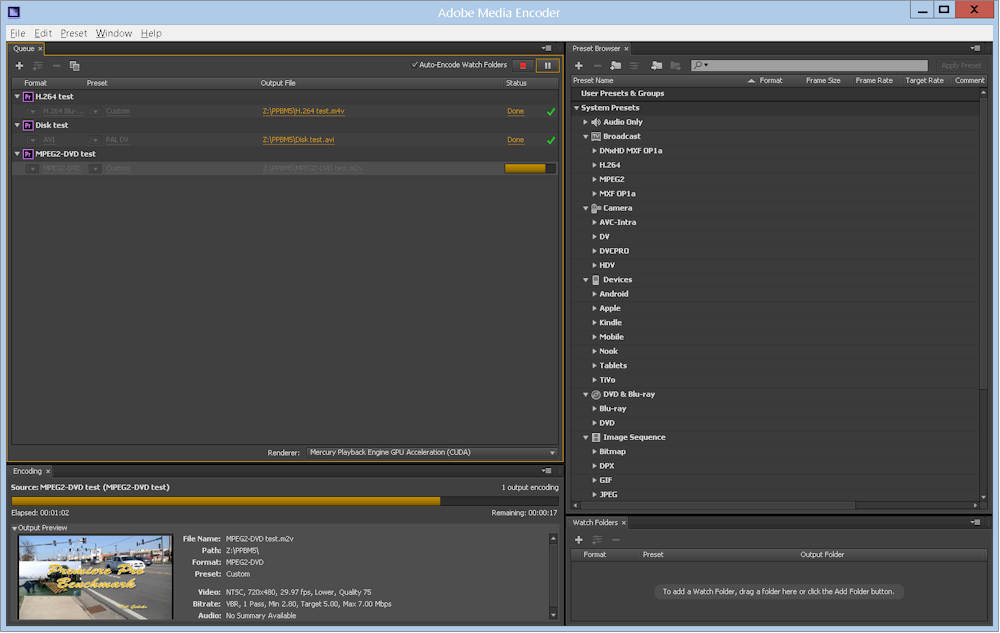This screenshot has width=1000, height=633.
Task: Click the Apply Preset button
Action: pyautogui.click(x=961, y=66)
